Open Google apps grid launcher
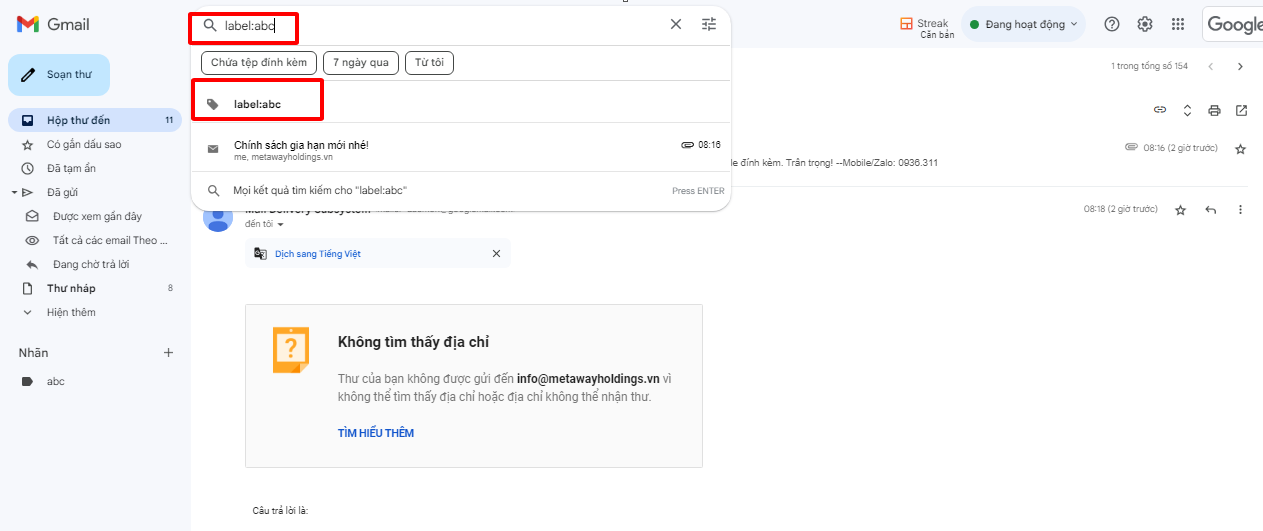This screenshot has height=531, width=1263. [x=1178, y=25]
